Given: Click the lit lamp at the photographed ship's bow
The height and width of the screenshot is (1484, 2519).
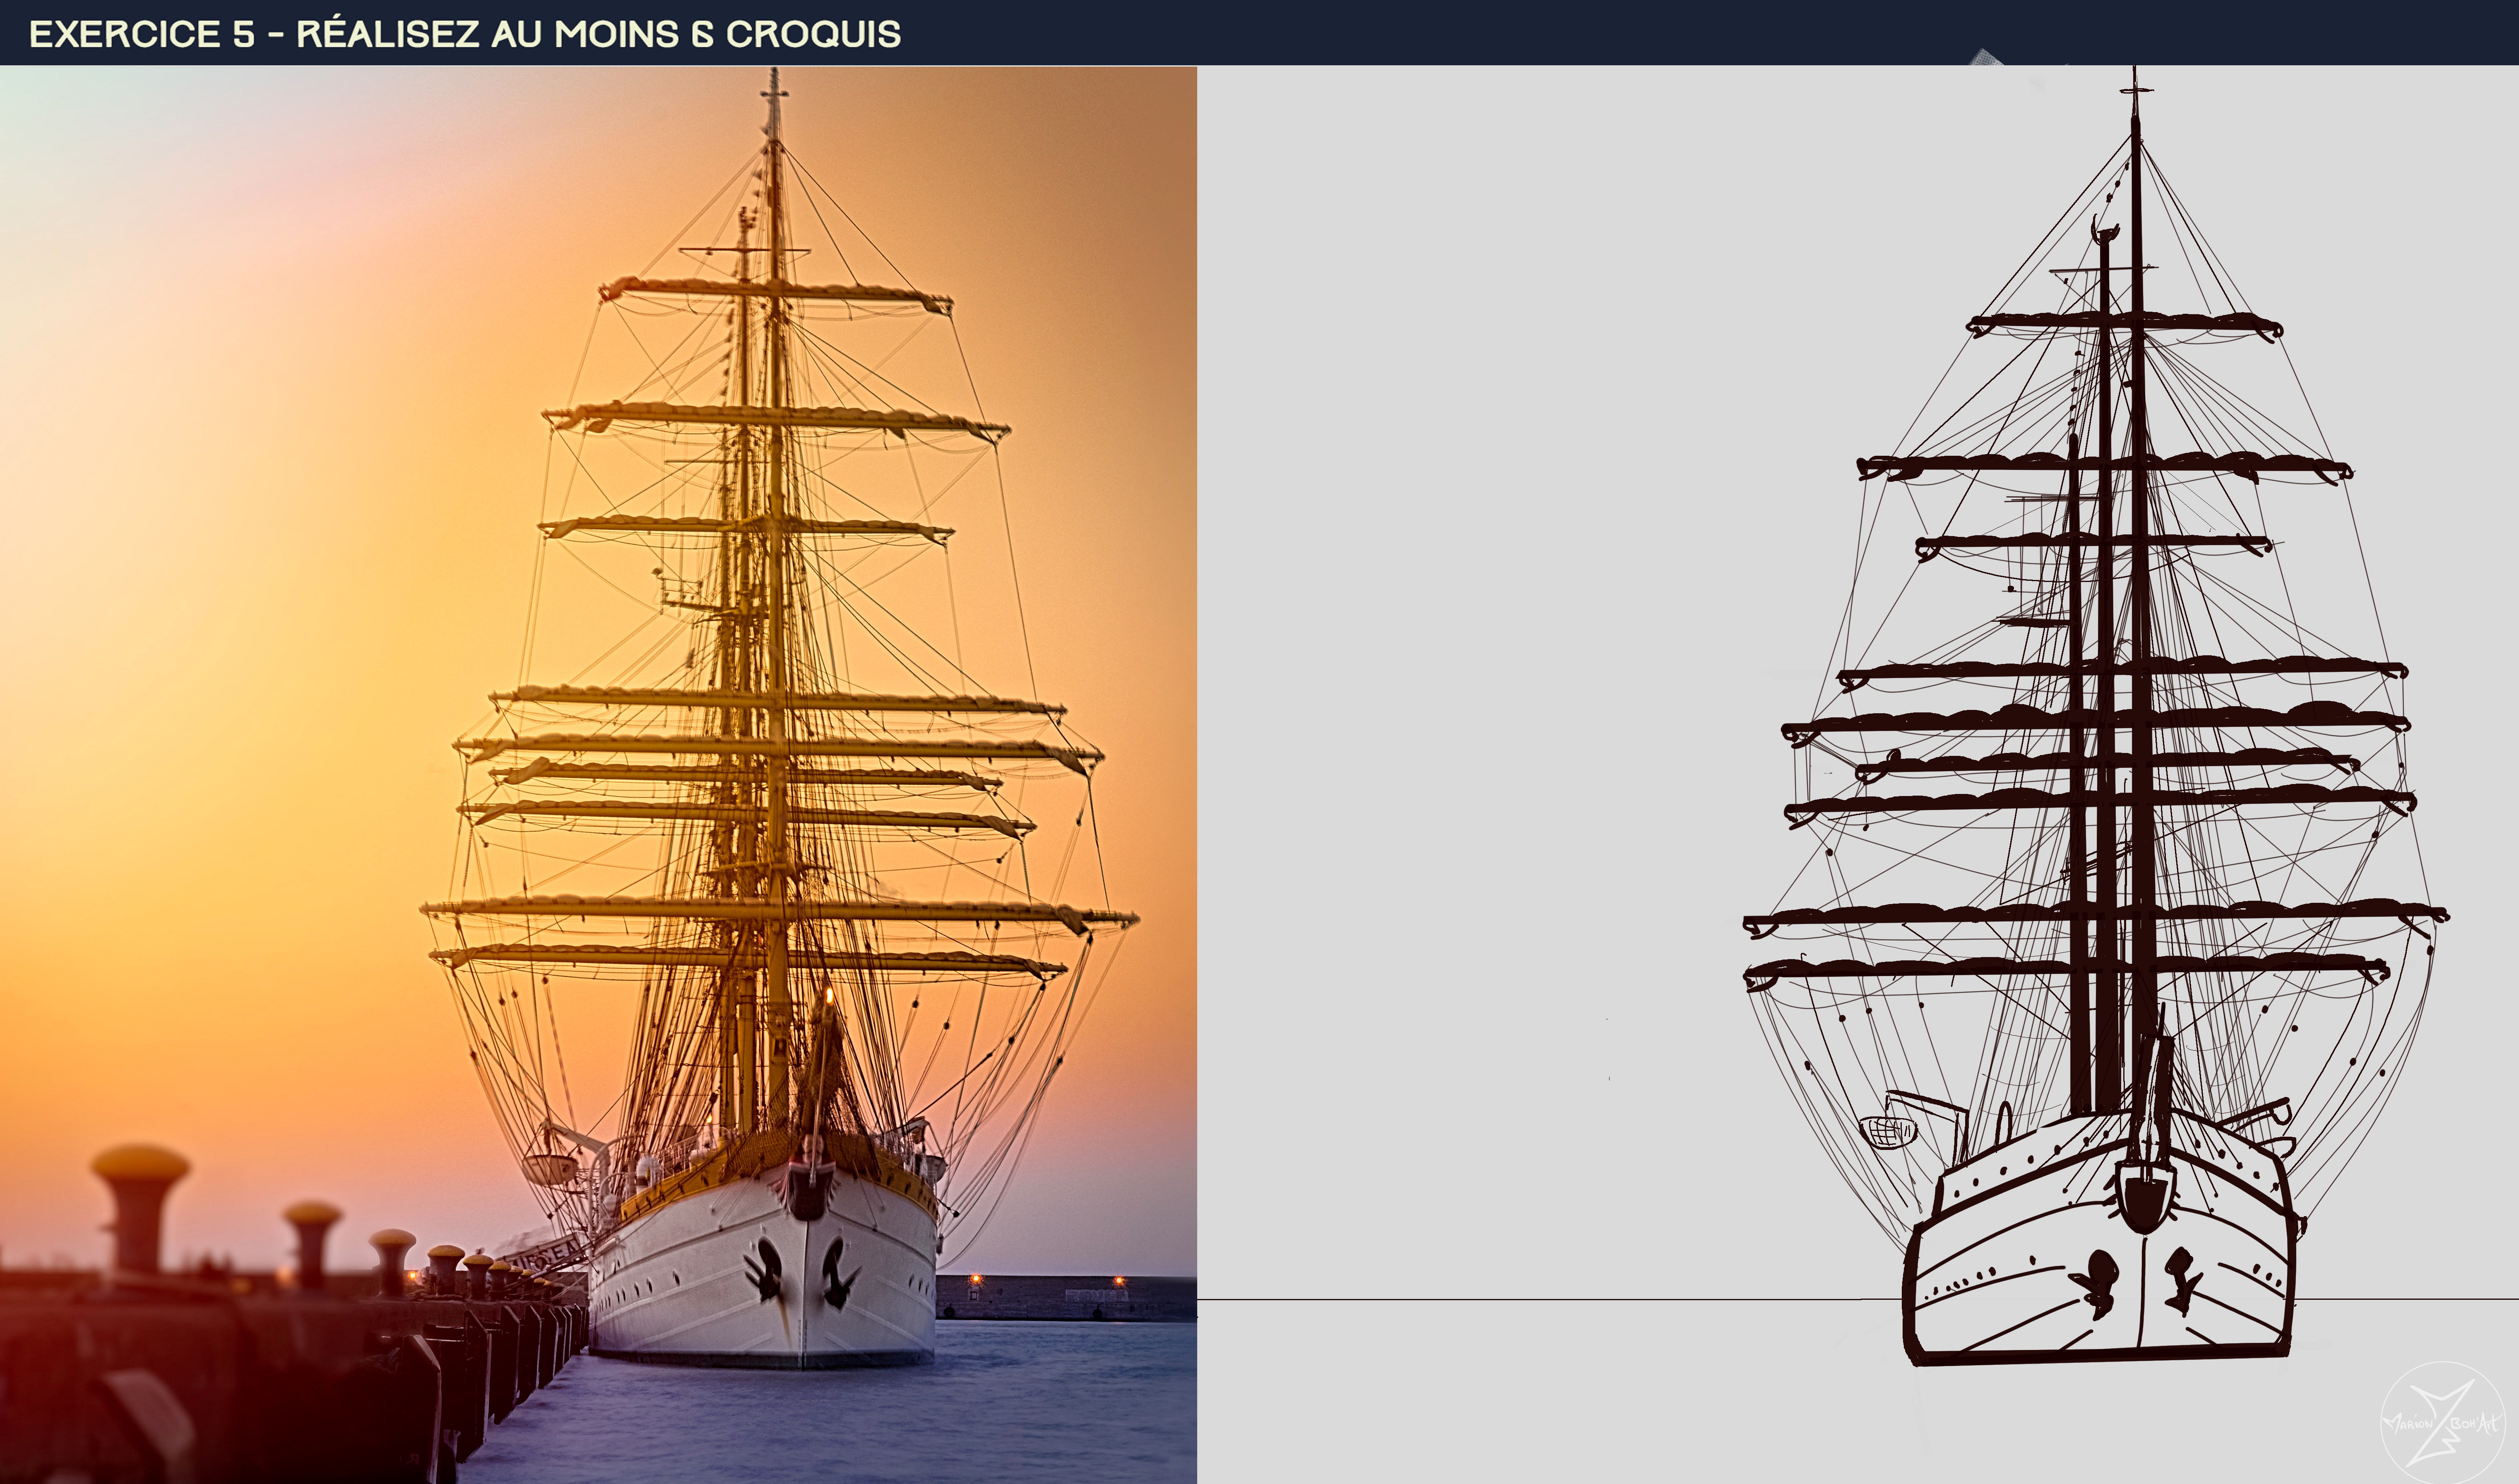Looking at the screenshot, I should click(x=828, y=995).
